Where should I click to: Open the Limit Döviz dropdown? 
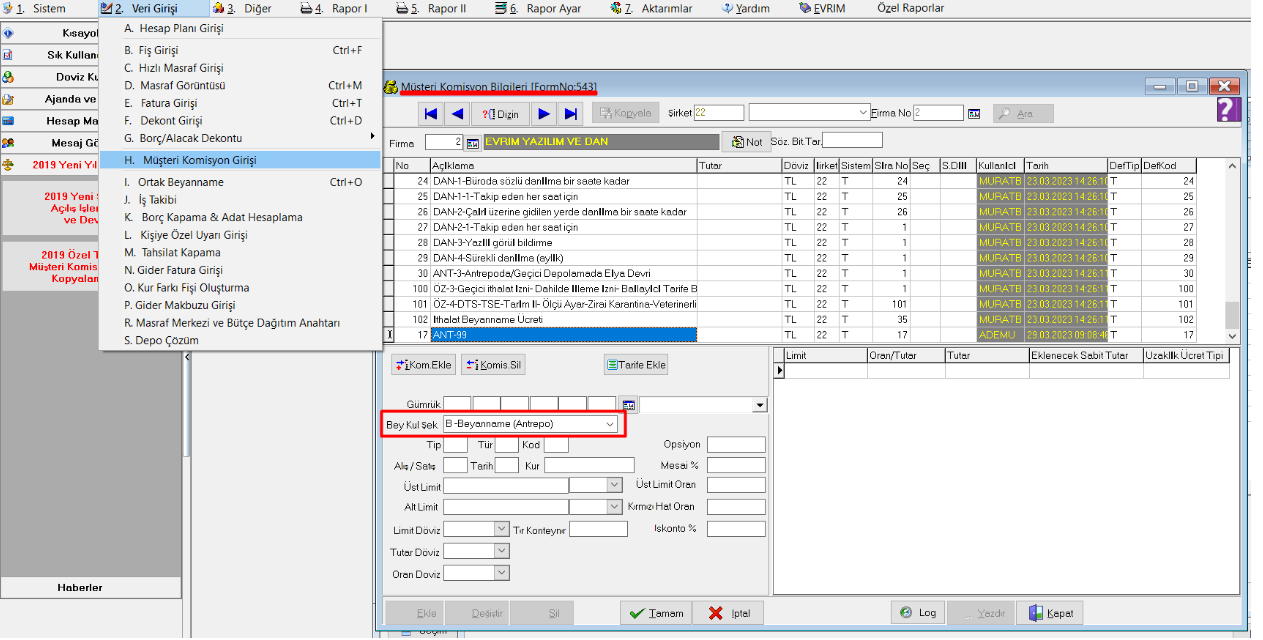[x=501, y=529]
